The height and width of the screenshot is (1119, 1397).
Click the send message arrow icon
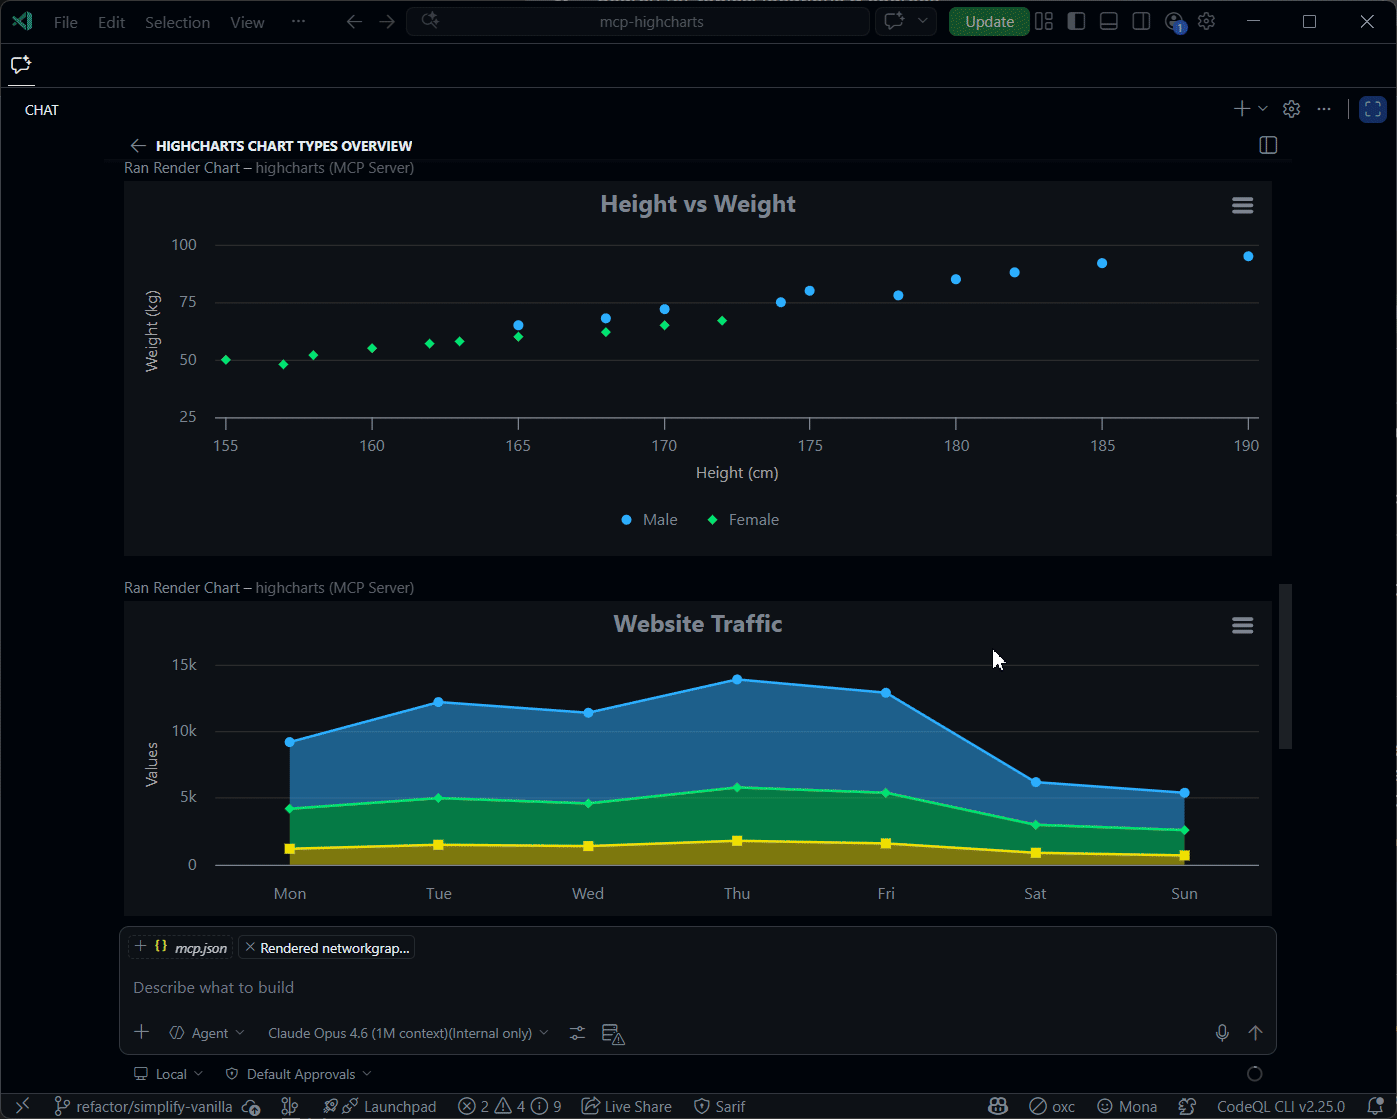[1255, 1033]
